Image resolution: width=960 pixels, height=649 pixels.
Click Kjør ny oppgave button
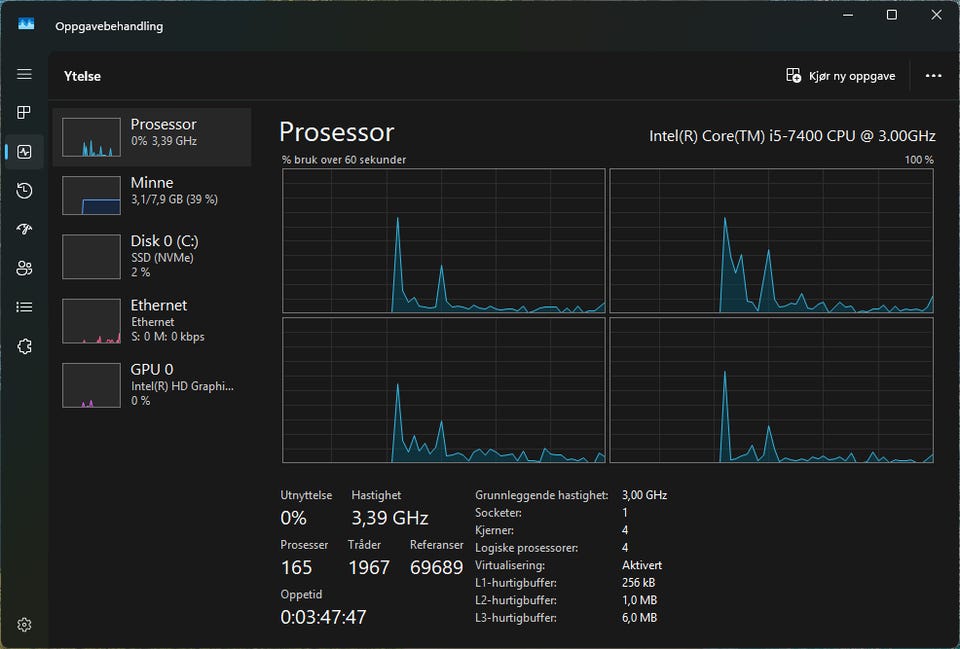(x=841, y=76)
